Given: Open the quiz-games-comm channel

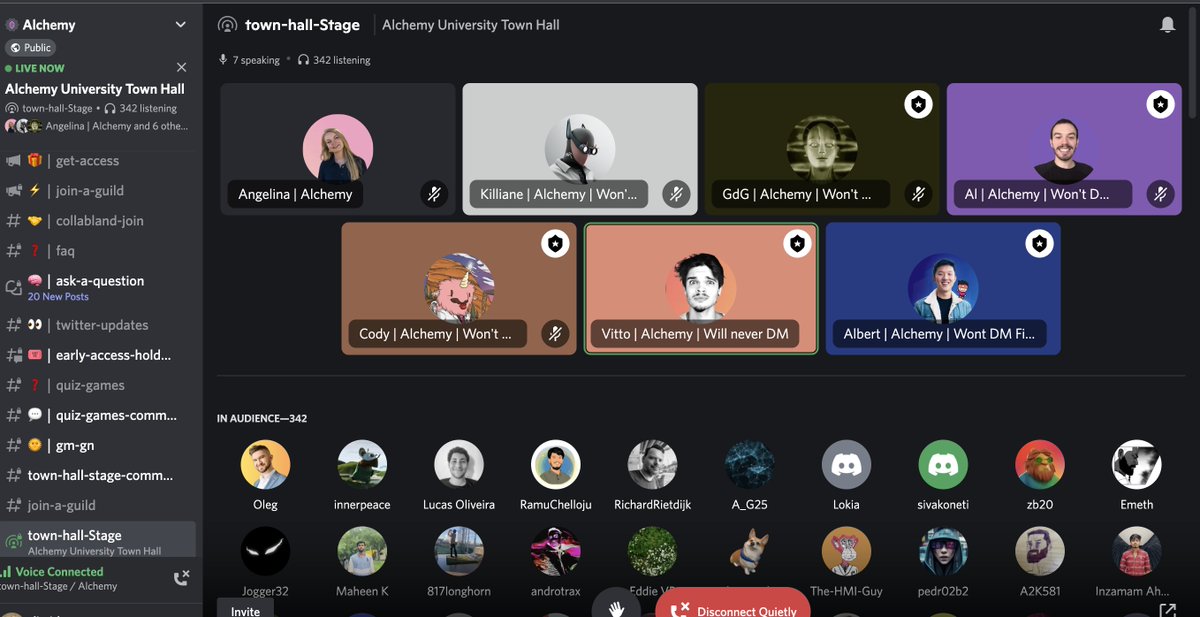Looking at the screenshot, I should point(98,415).
